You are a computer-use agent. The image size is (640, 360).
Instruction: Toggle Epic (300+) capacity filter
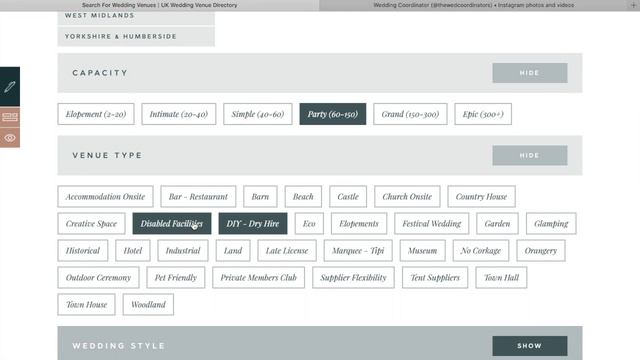[x=483, y=114]
